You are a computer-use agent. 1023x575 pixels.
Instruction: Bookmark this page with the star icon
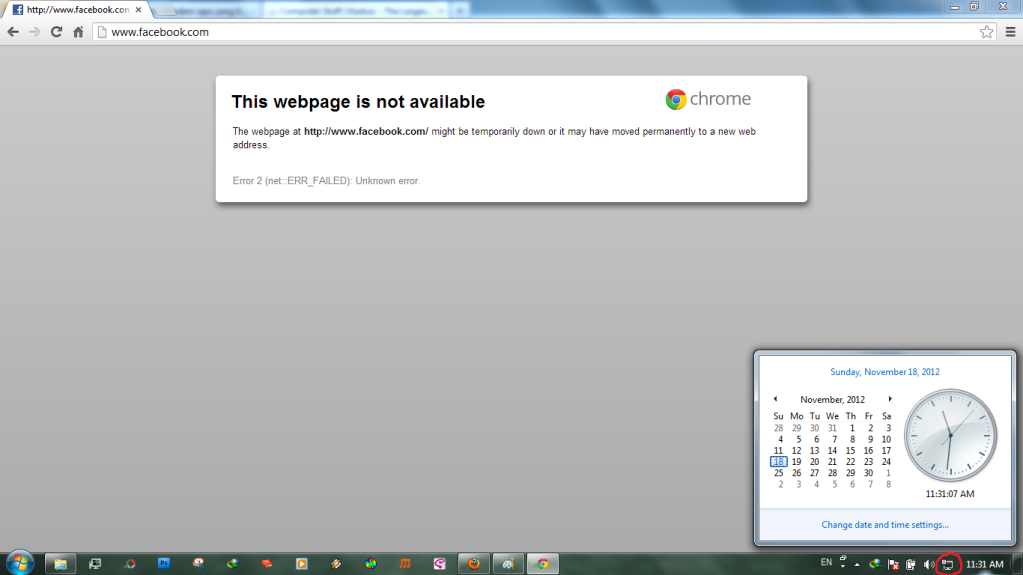coord(986,32)
